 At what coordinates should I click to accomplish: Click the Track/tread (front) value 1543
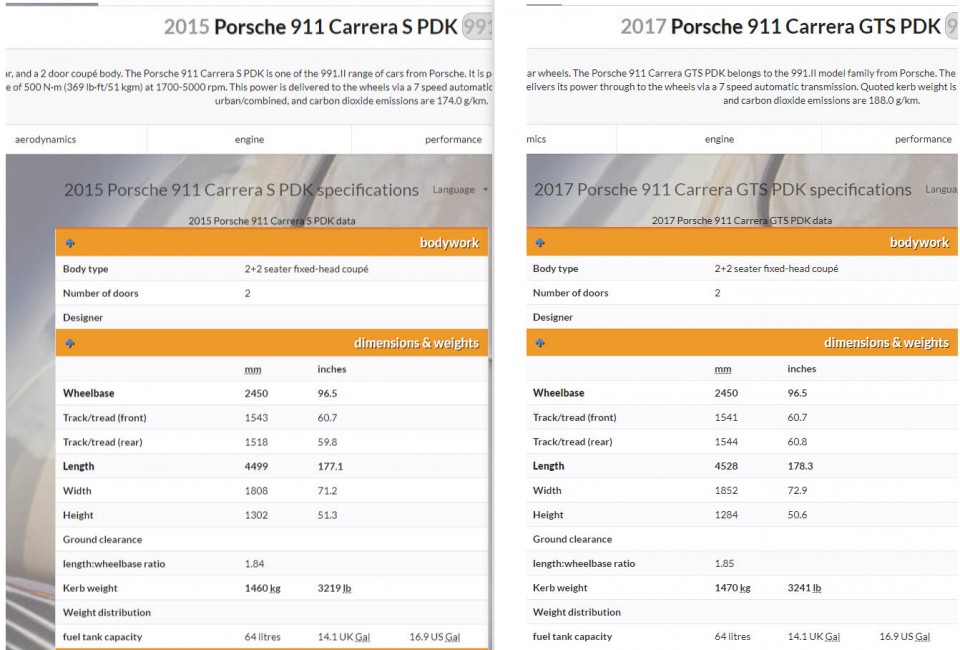(256, 418)
